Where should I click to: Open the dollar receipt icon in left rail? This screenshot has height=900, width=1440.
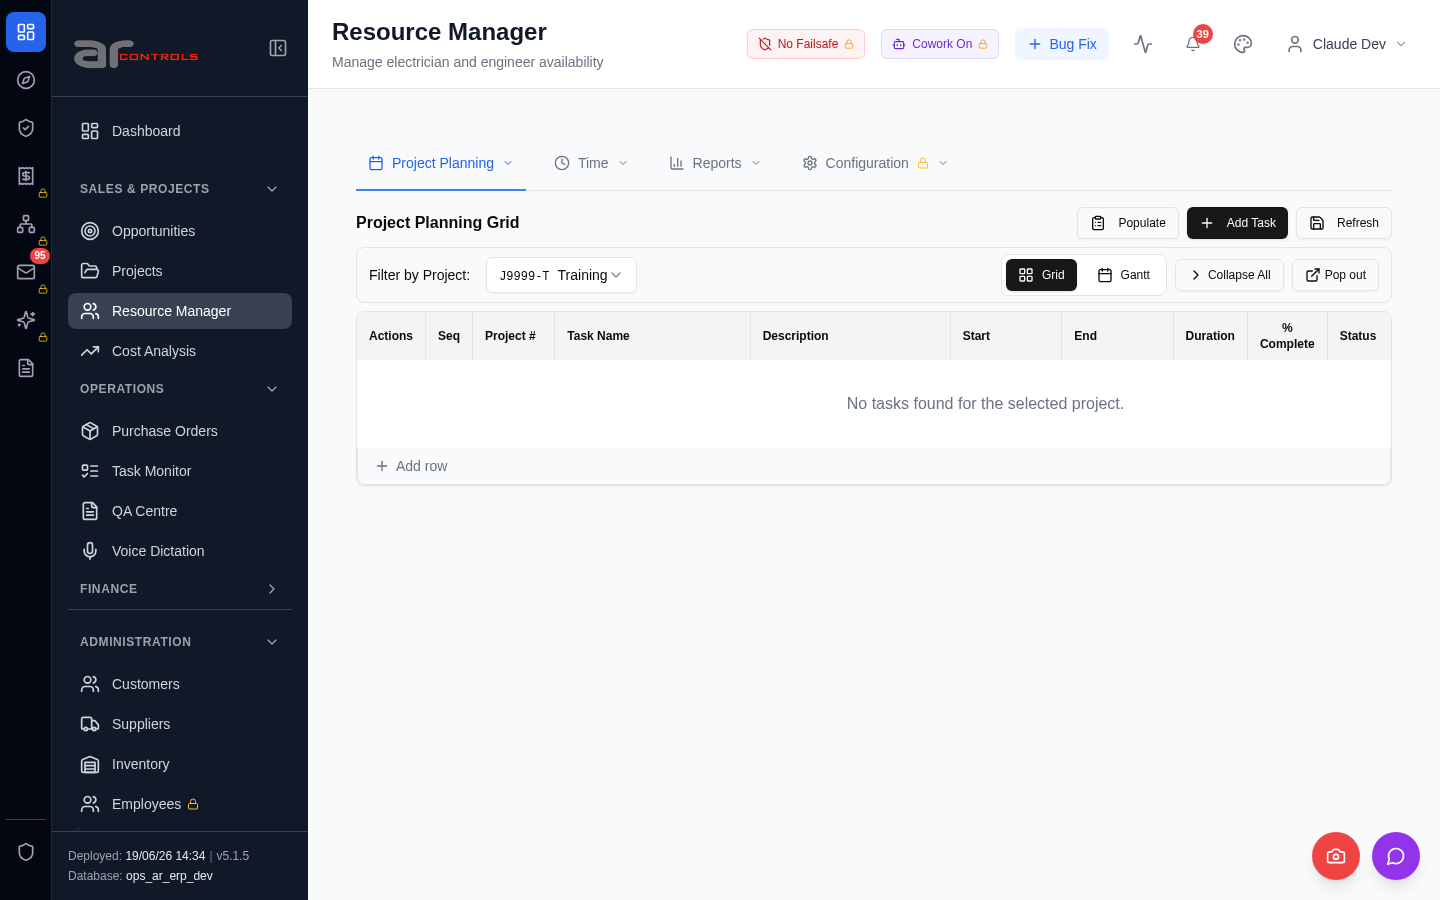(26, 176)
